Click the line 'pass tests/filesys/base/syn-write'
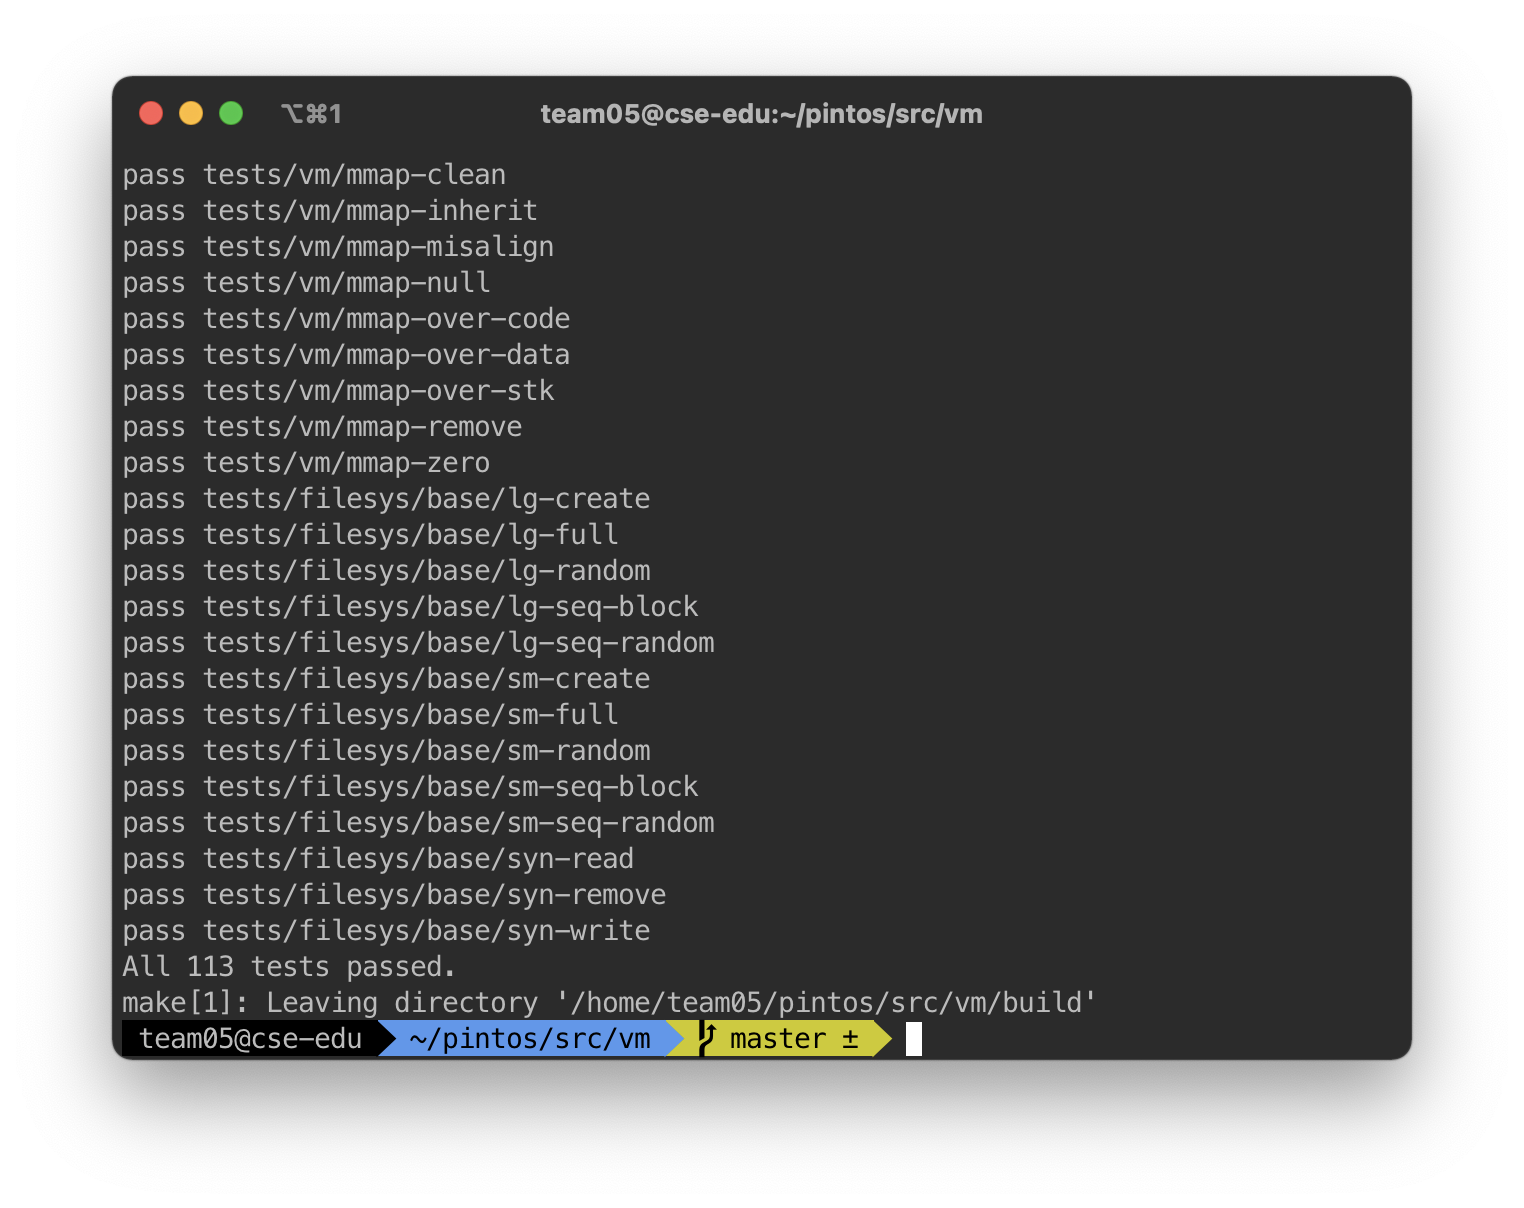 click(x=386, y=931)
